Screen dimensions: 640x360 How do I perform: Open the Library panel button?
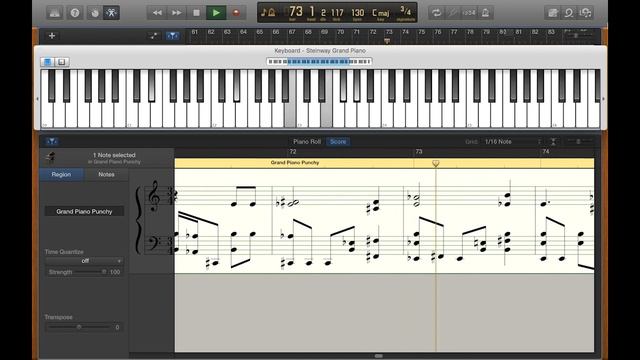click(55, 13)
